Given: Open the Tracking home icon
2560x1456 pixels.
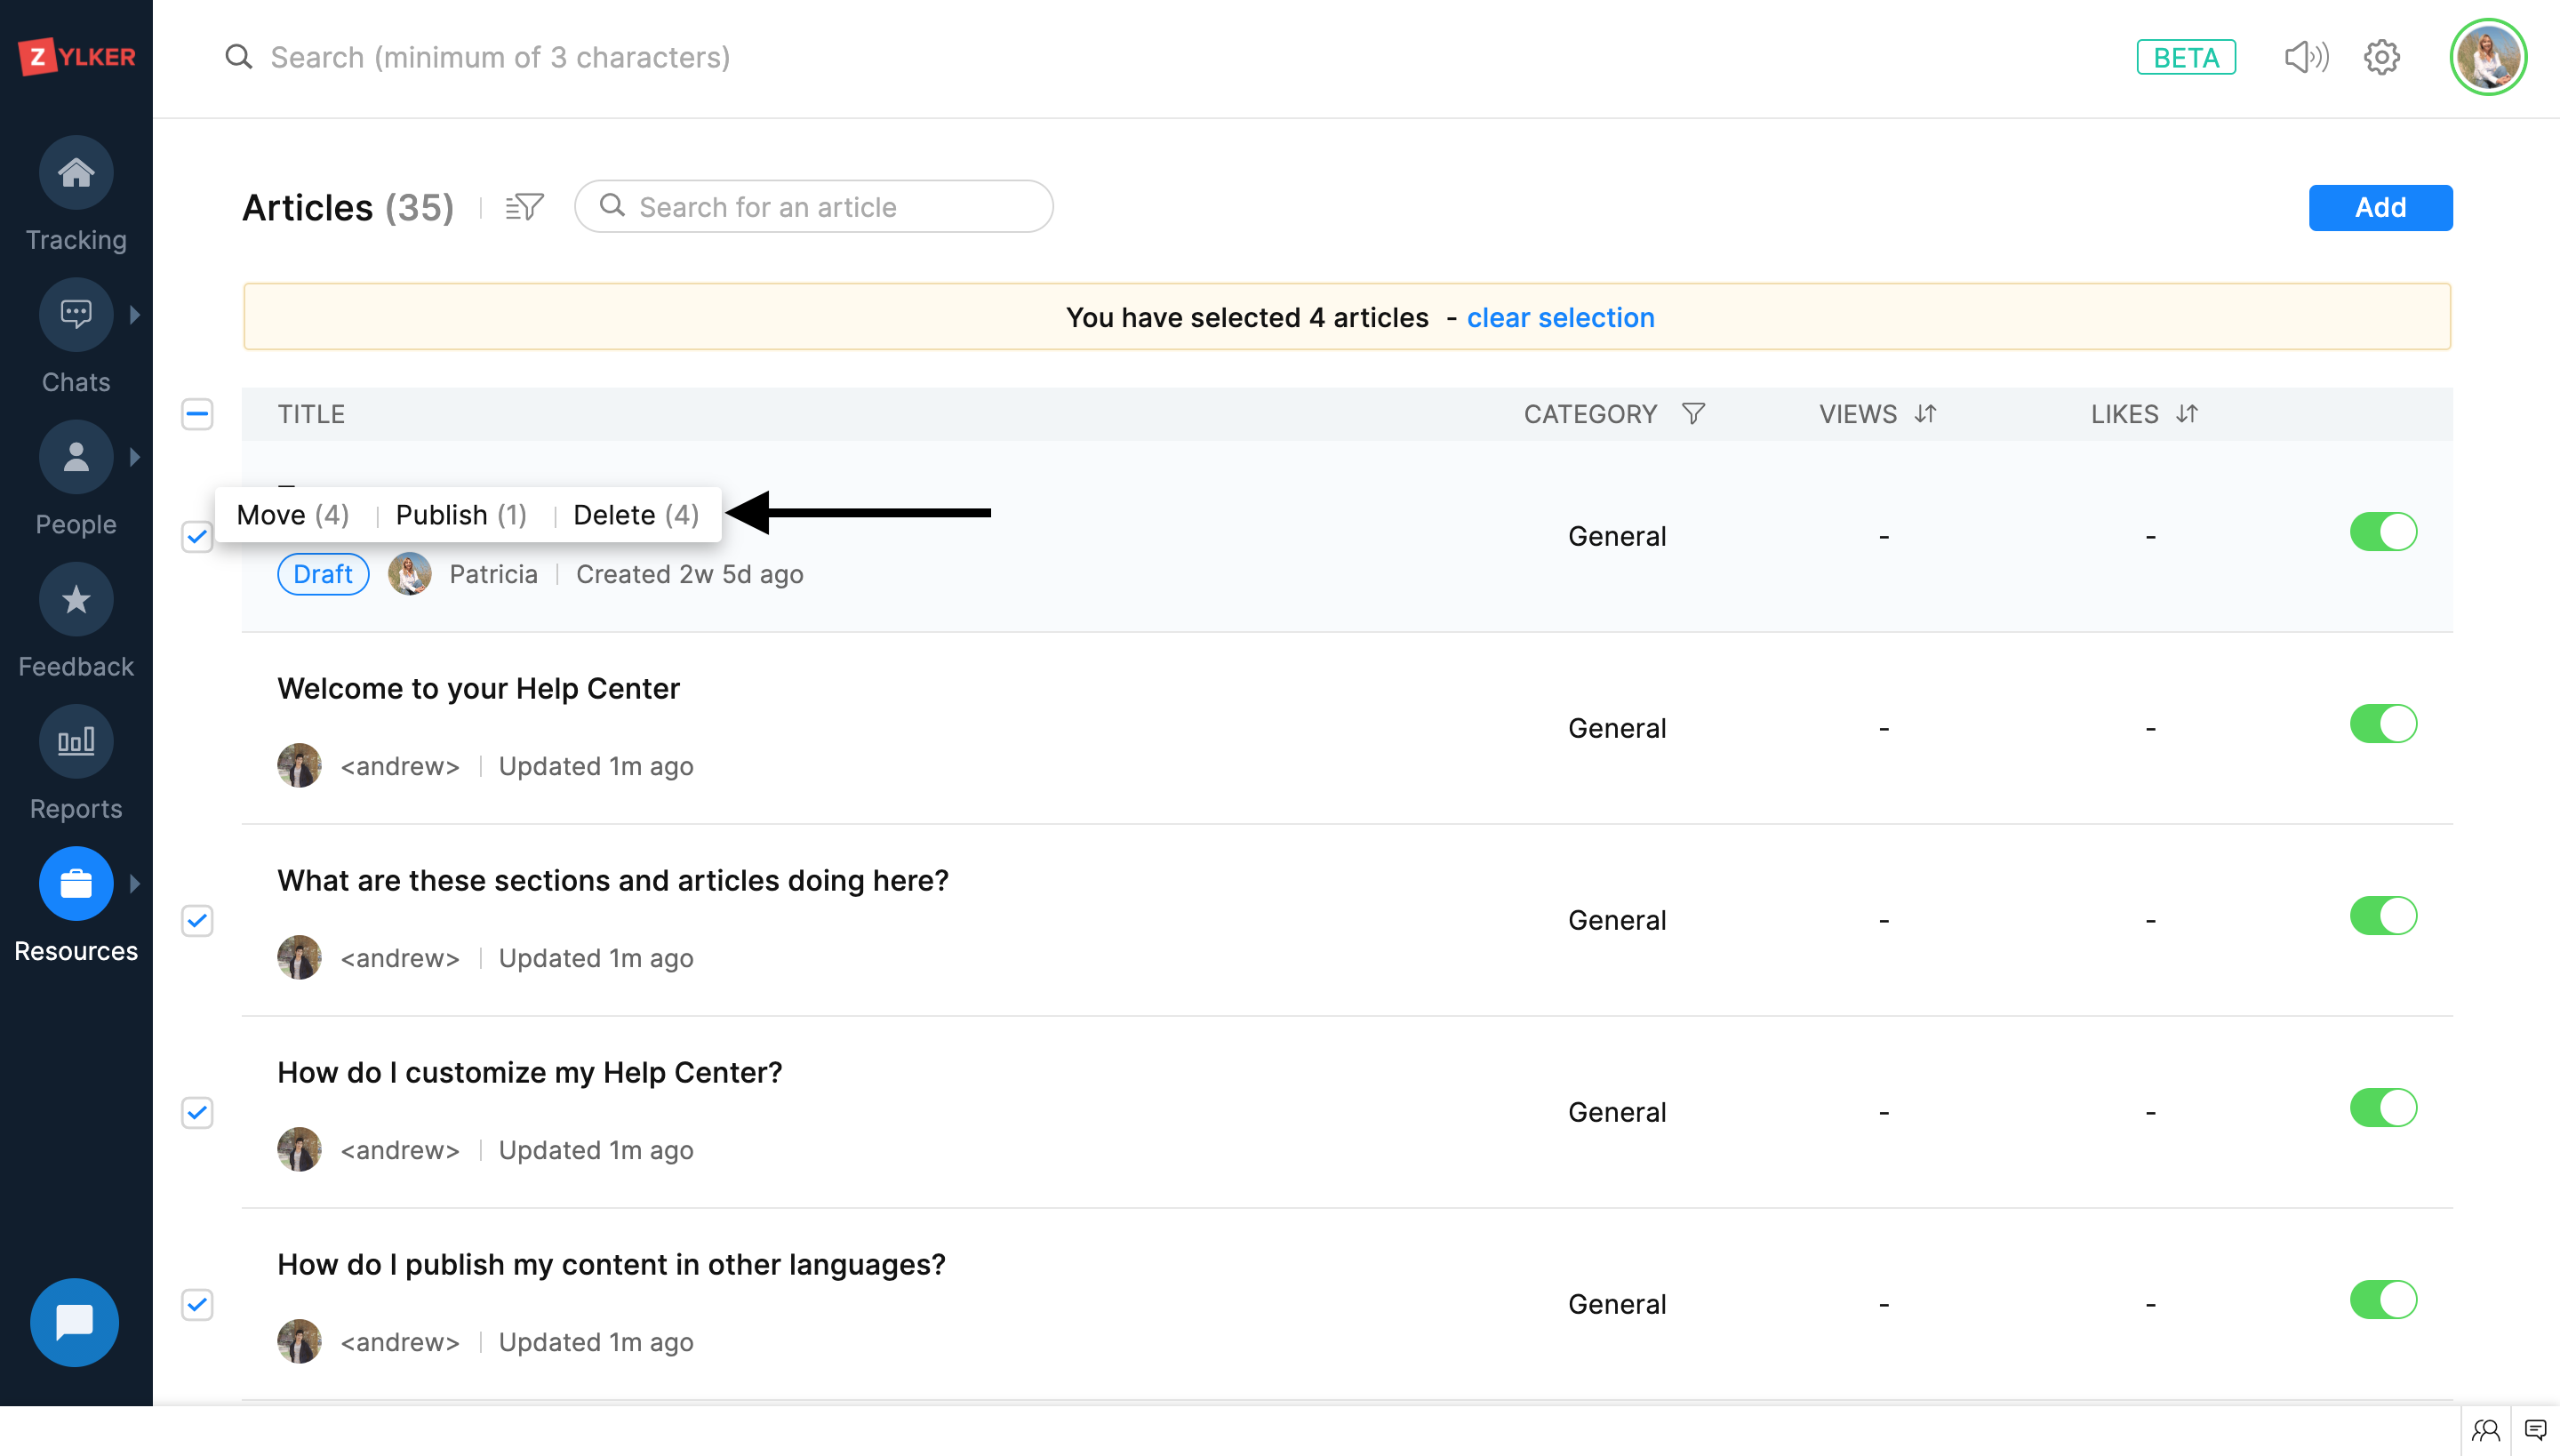Looking at the screenshot, I should 76,173.
